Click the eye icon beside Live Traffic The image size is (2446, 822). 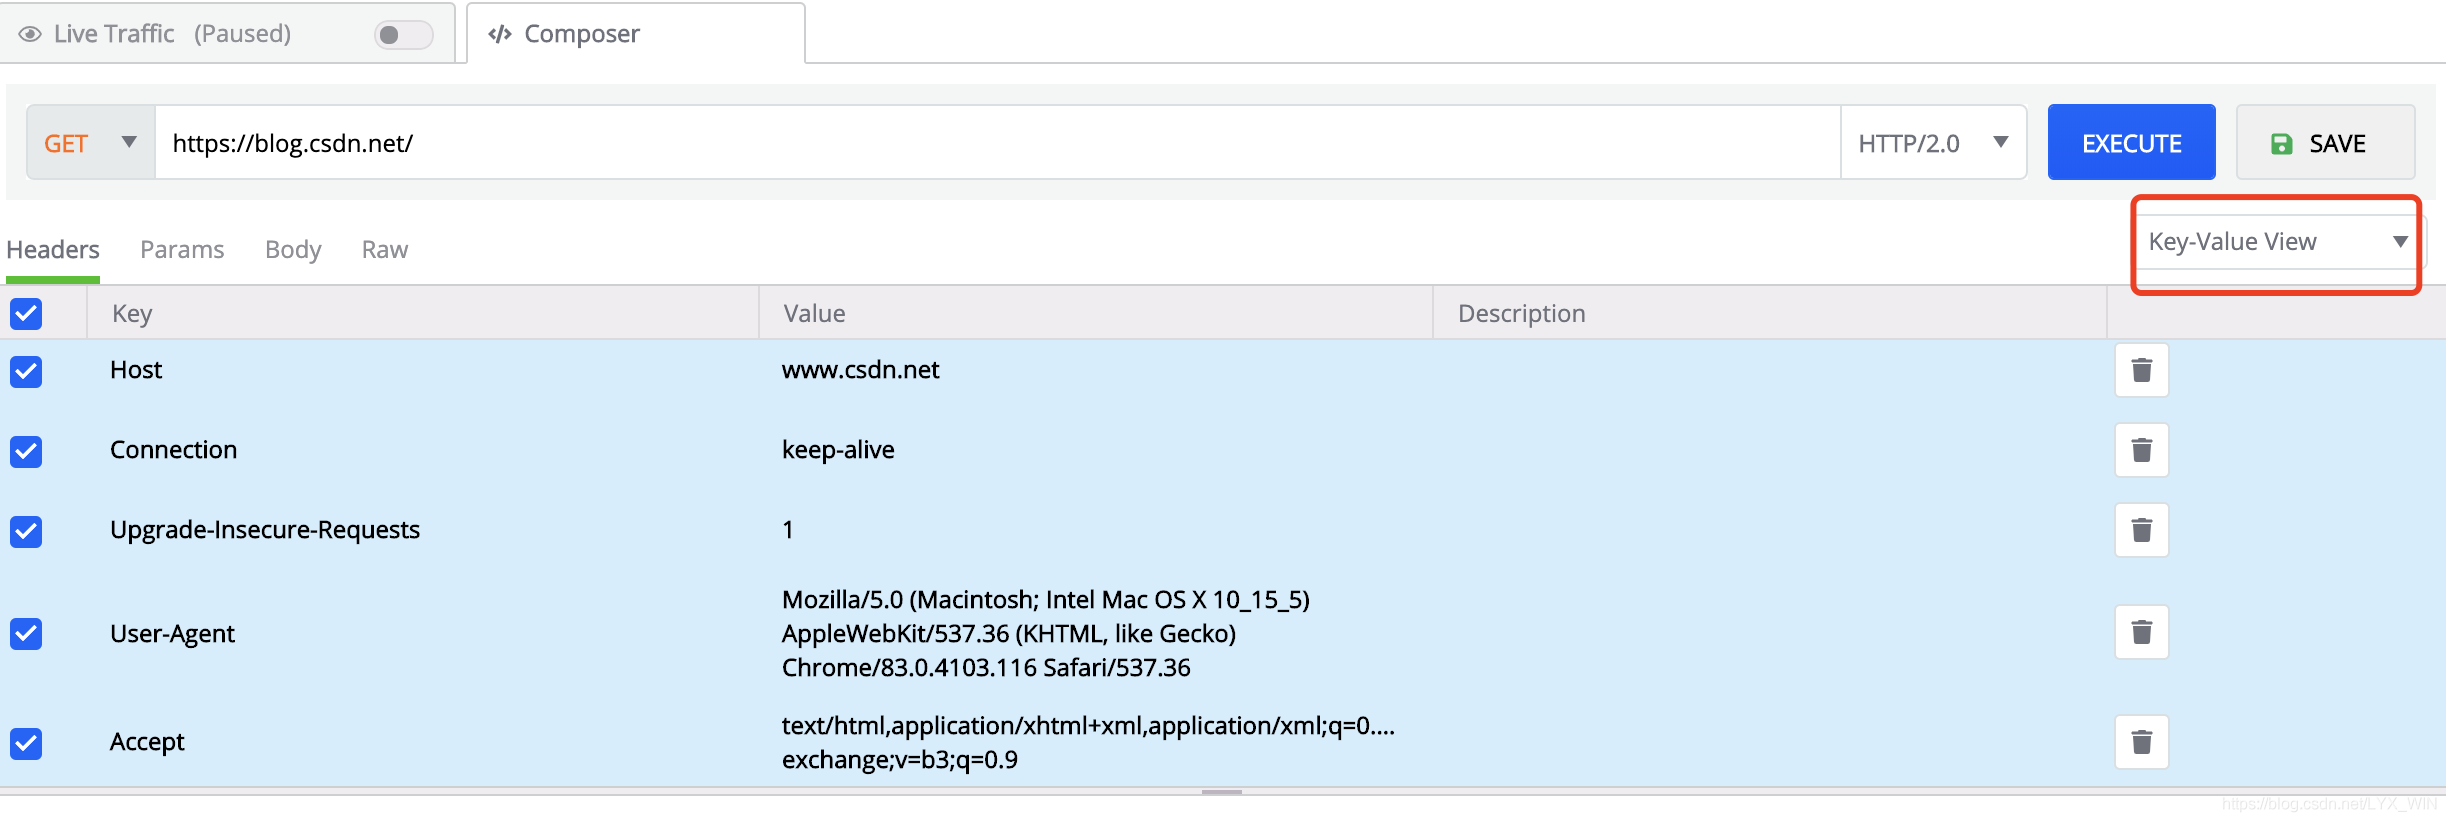coord(30,34)
